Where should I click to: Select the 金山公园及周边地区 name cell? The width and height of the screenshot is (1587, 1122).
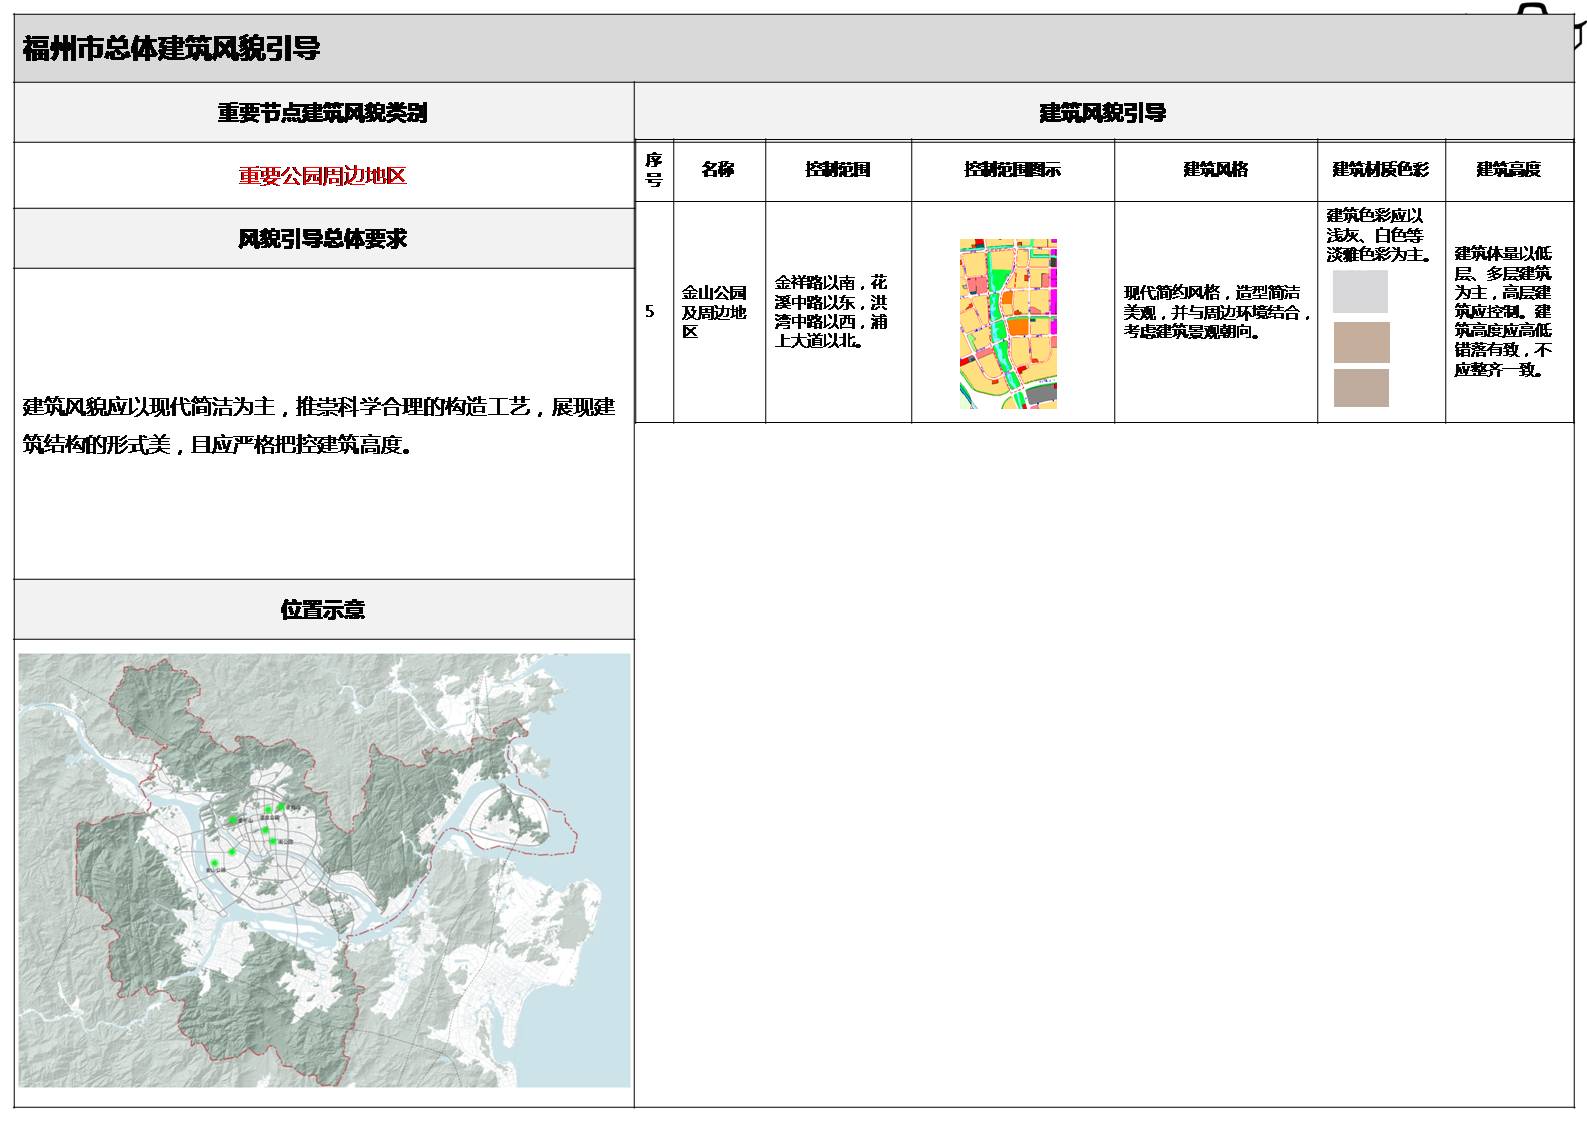pos(715,312)
